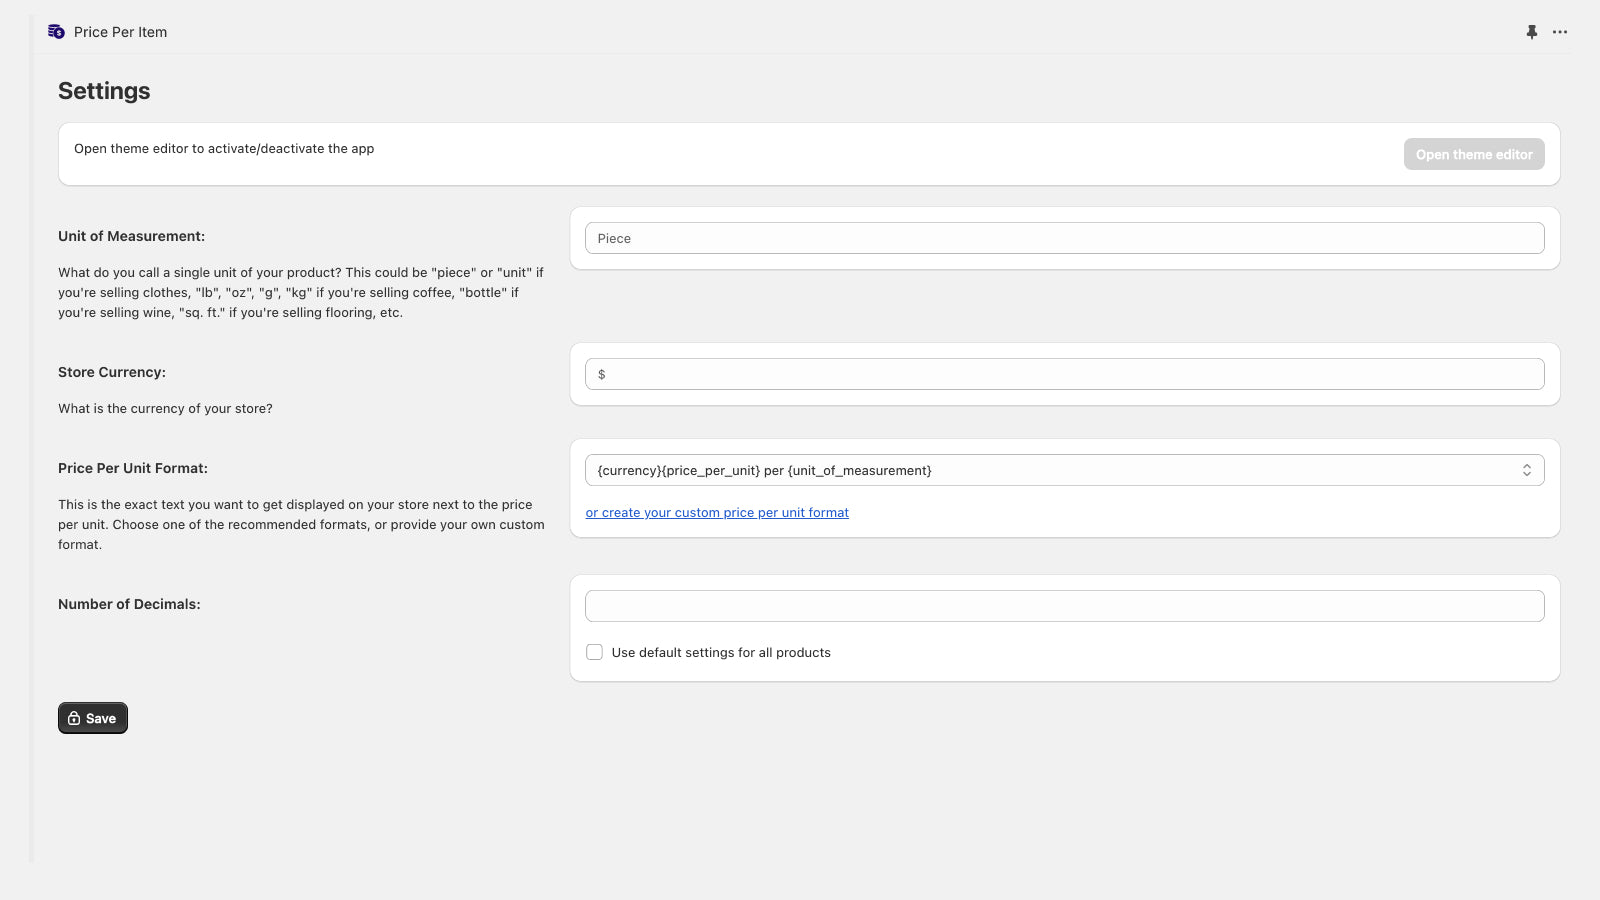The height and width of the screenshot is (900, 1600).
Task: Click the up-down chevron of format selector
Action: 1527,470
